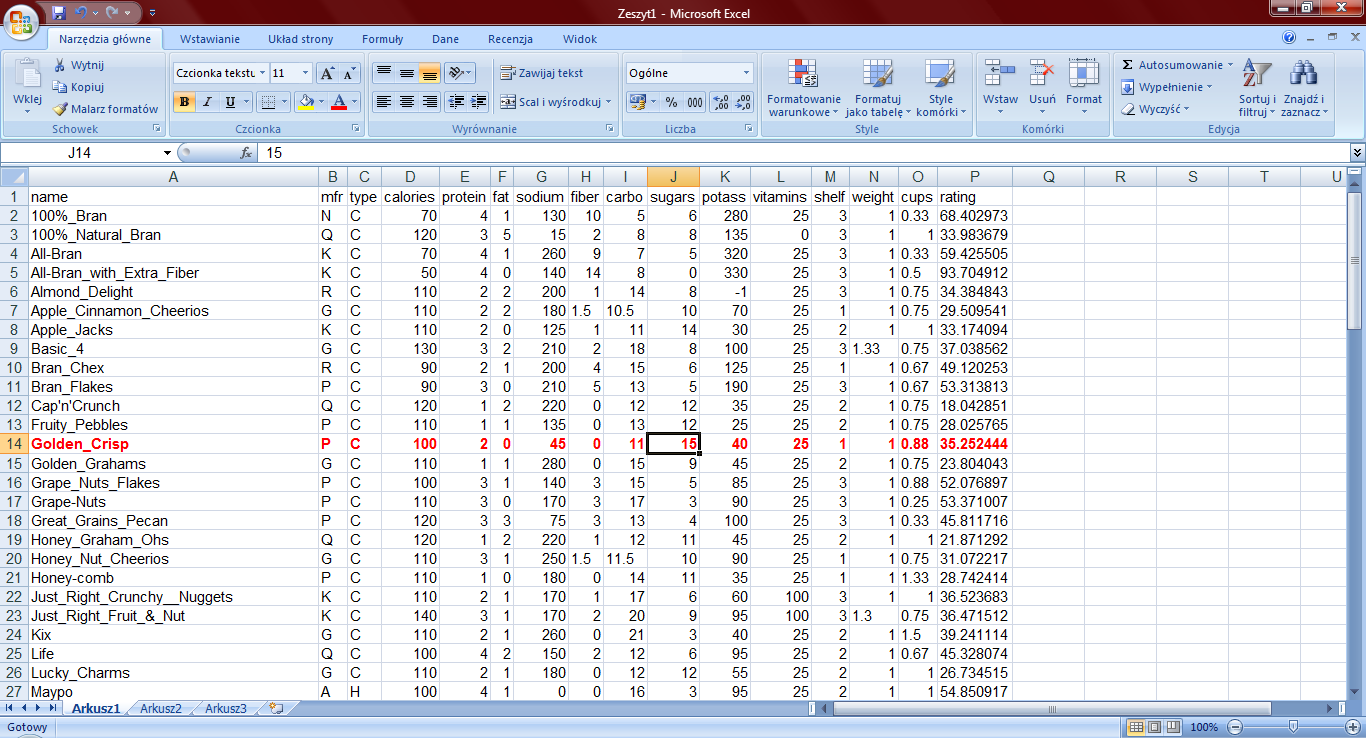Screen dimensions: 1366x738
Task: Zoom out with the minus button
Action: tap(1236, 727)
